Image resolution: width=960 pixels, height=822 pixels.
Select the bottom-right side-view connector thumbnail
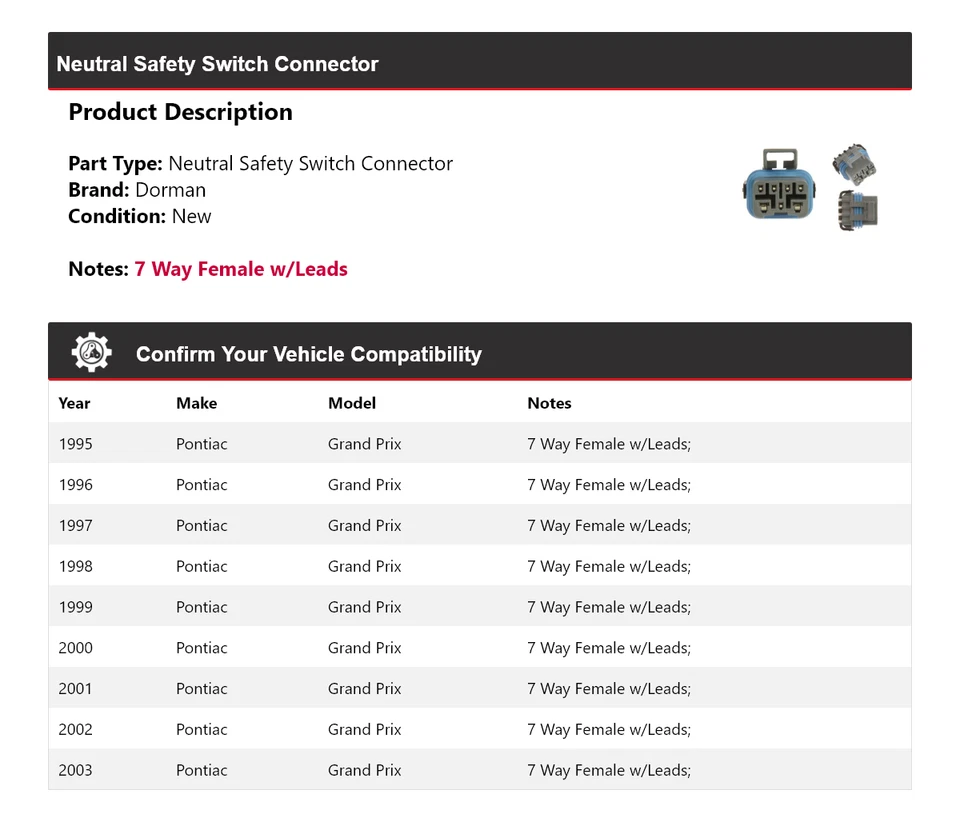click(x=859, y=209)
